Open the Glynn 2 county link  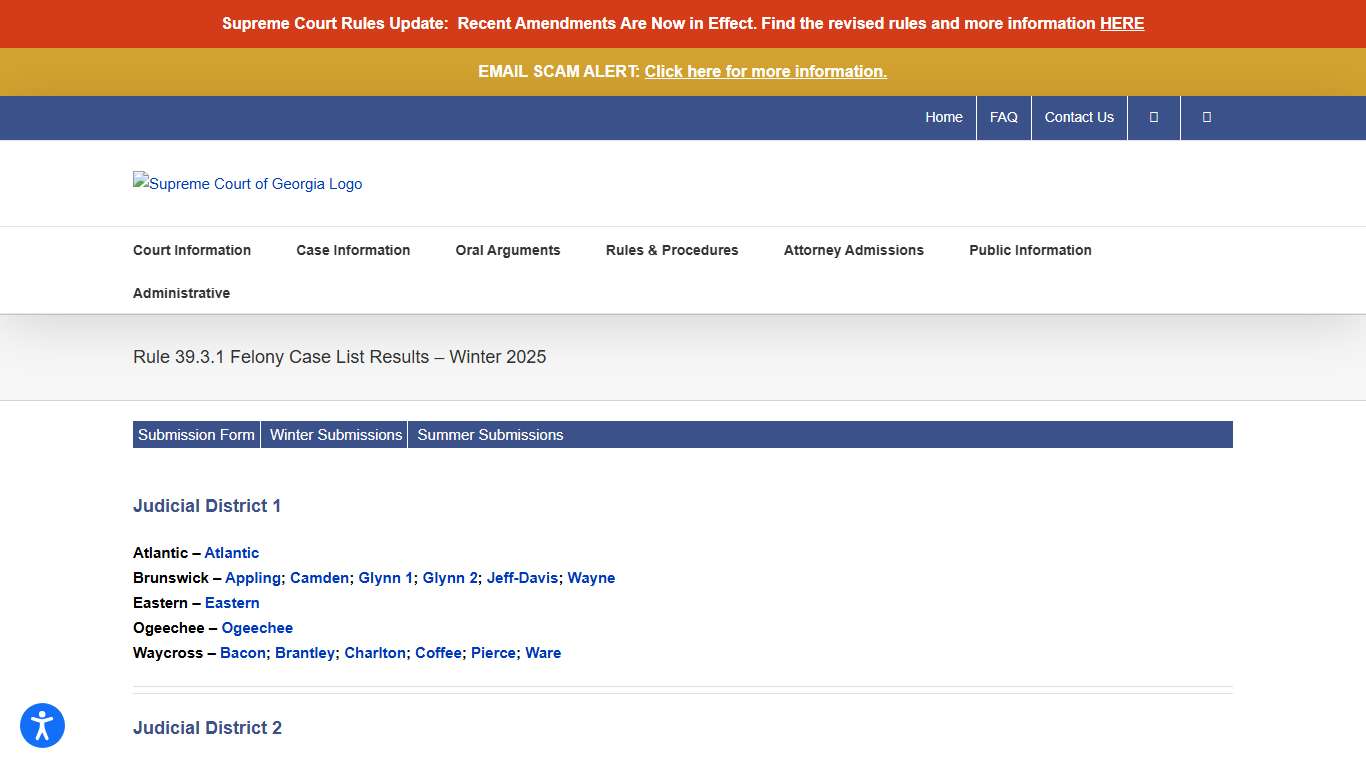(x=450, y=578)
